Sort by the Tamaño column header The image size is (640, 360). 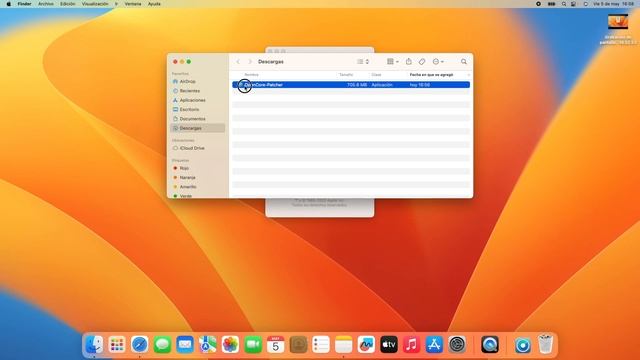pos(346,75)
